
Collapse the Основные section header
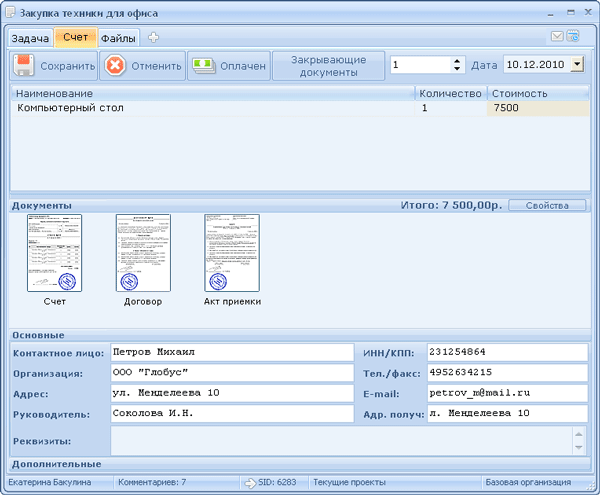[300, 335]
